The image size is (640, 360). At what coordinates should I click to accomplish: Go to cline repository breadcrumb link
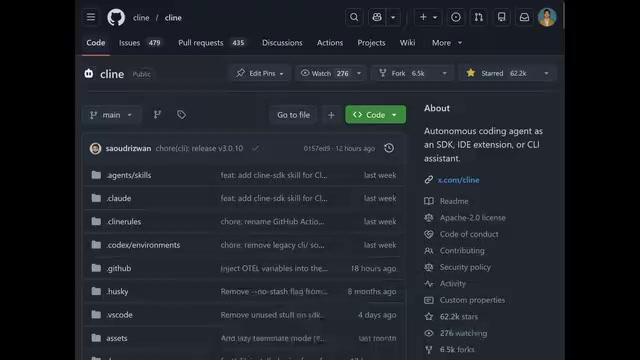[173, 18]
